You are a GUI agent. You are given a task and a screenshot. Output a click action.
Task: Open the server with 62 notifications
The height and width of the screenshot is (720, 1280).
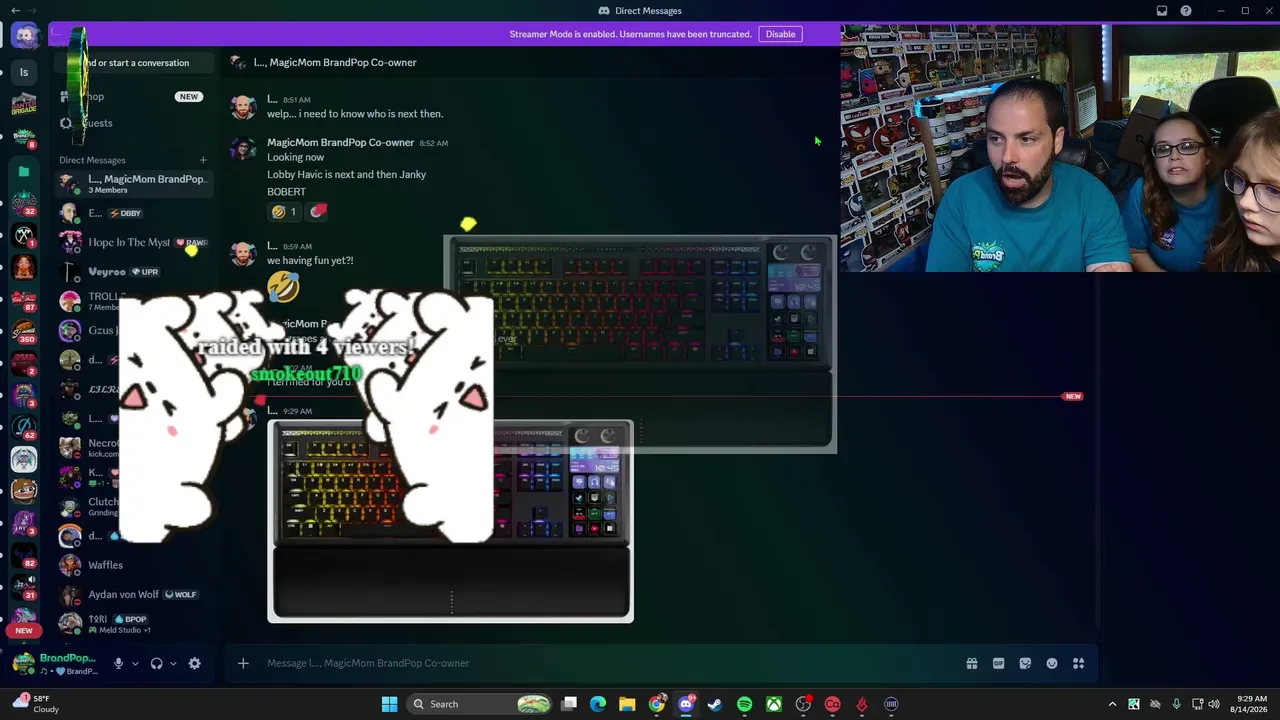coord(24,427)
